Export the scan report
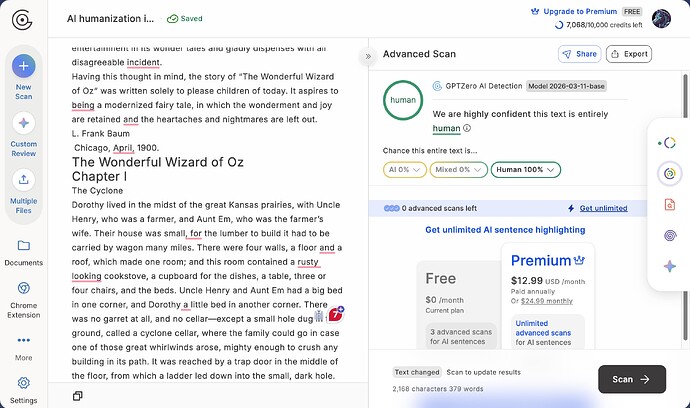690x408 pixels. [628, 54]
